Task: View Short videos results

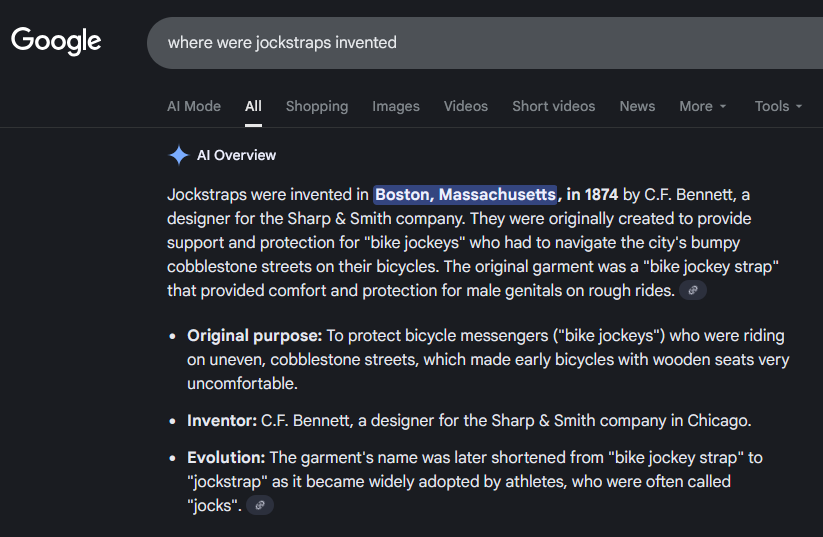Action: click(553, 106)
